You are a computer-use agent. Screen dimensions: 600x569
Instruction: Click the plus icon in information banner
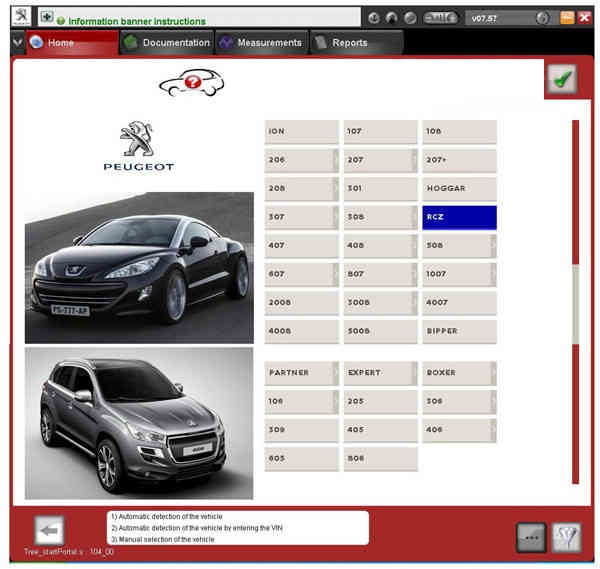pyautogui.click(x=46, y=19)
